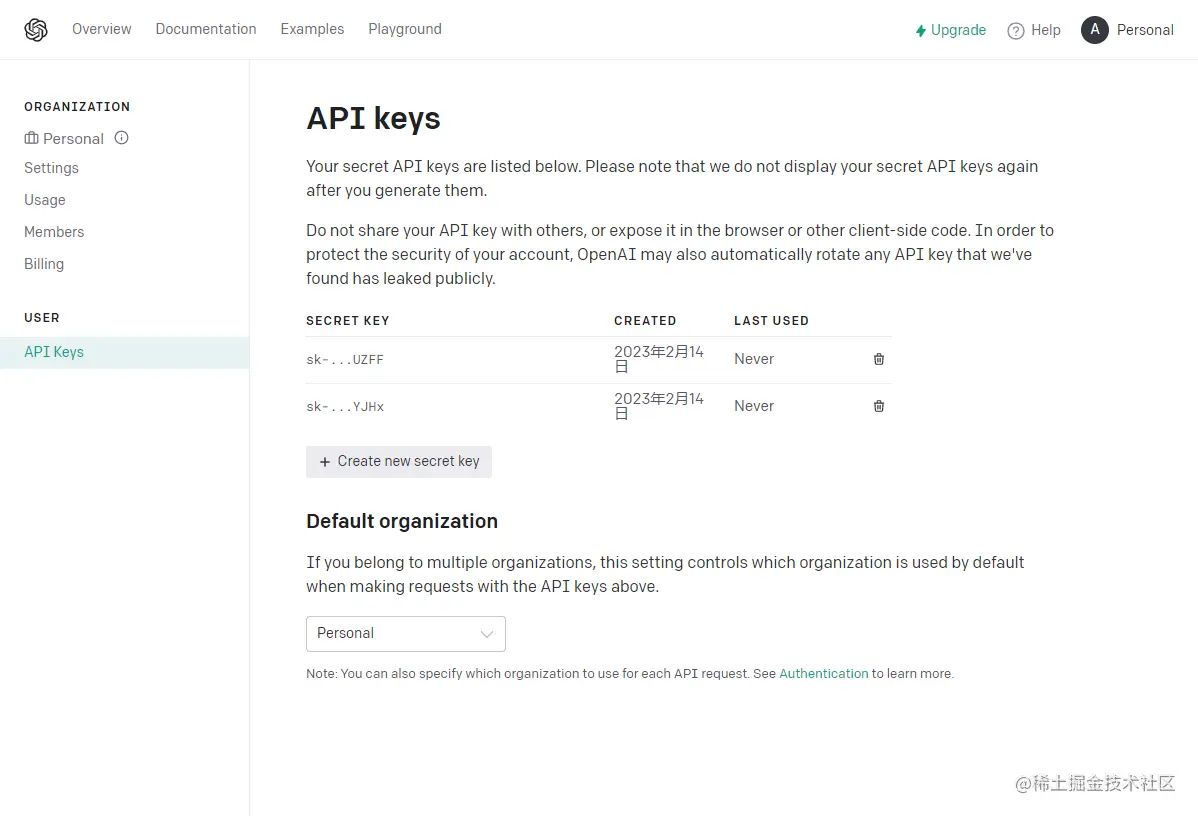
Task: Click the plus icon on Create new secret key
Action: tap(325, 462)
